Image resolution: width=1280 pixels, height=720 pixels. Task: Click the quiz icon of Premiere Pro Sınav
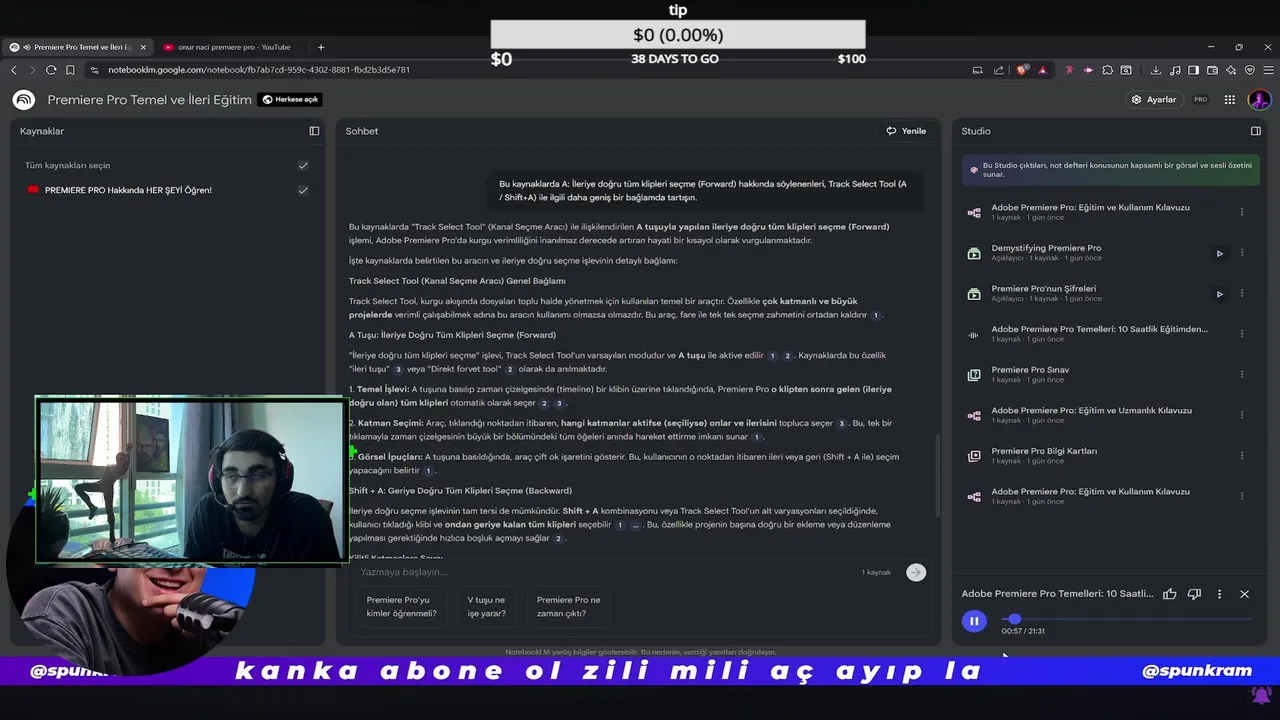click(974, 375)
